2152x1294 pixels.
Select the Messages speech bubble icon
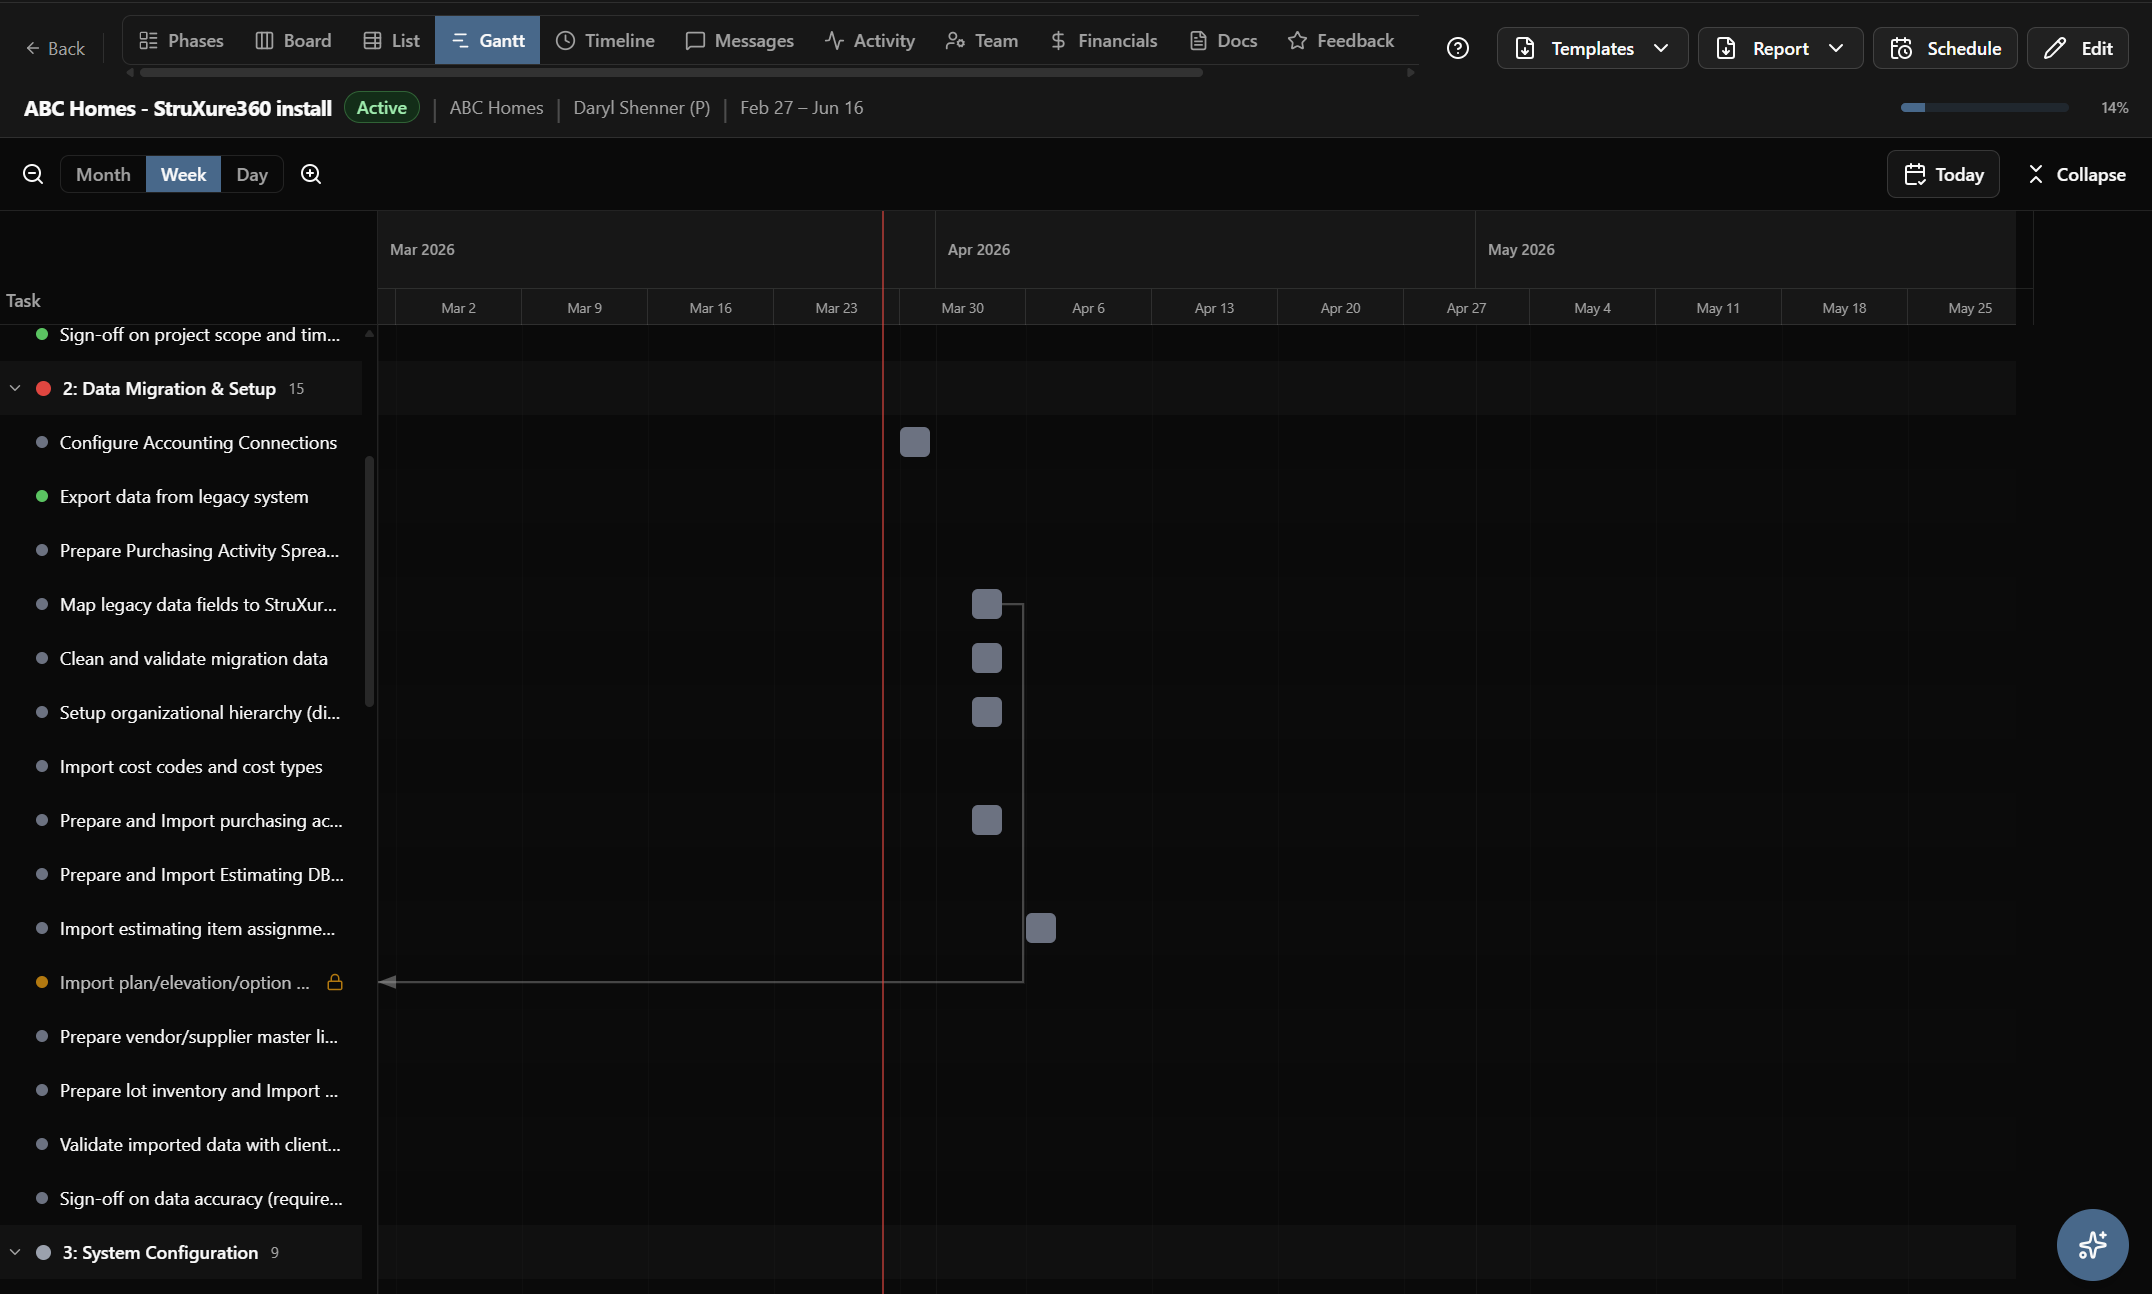coord(695,41)
